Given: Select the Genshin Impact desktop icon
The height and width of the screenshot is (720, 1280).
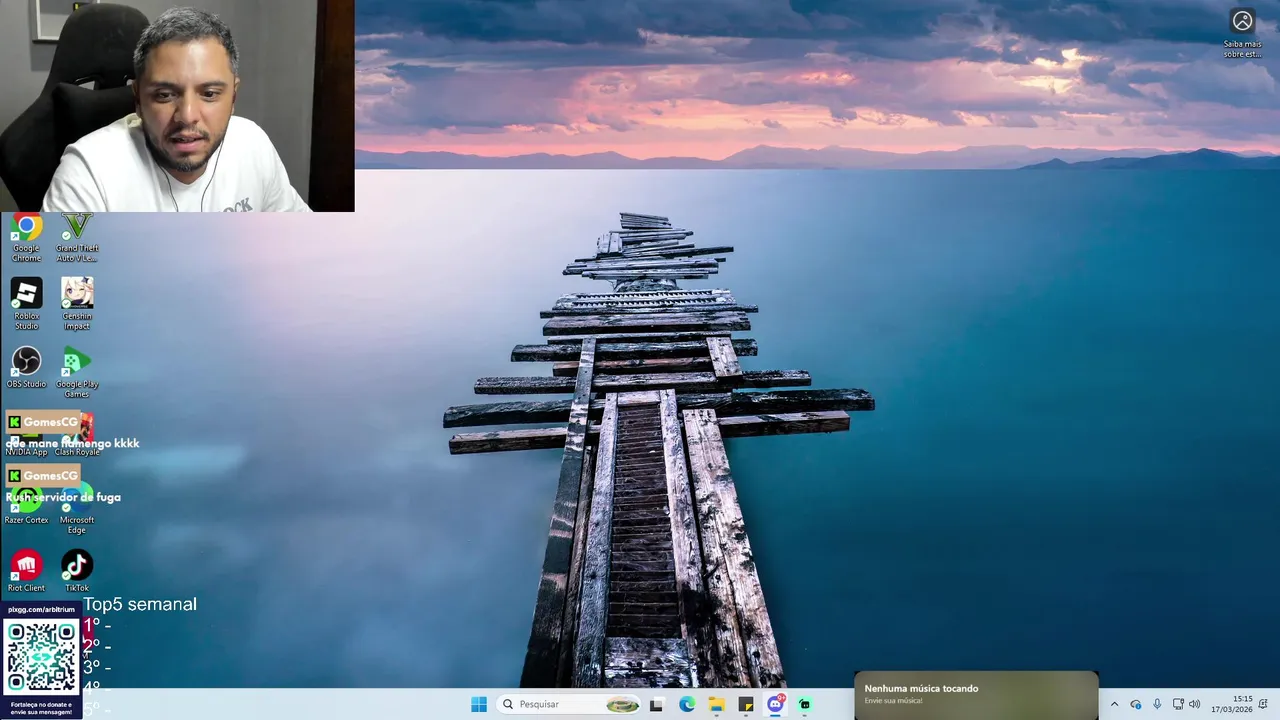Looking at the screenshot, I should (77, 304).
